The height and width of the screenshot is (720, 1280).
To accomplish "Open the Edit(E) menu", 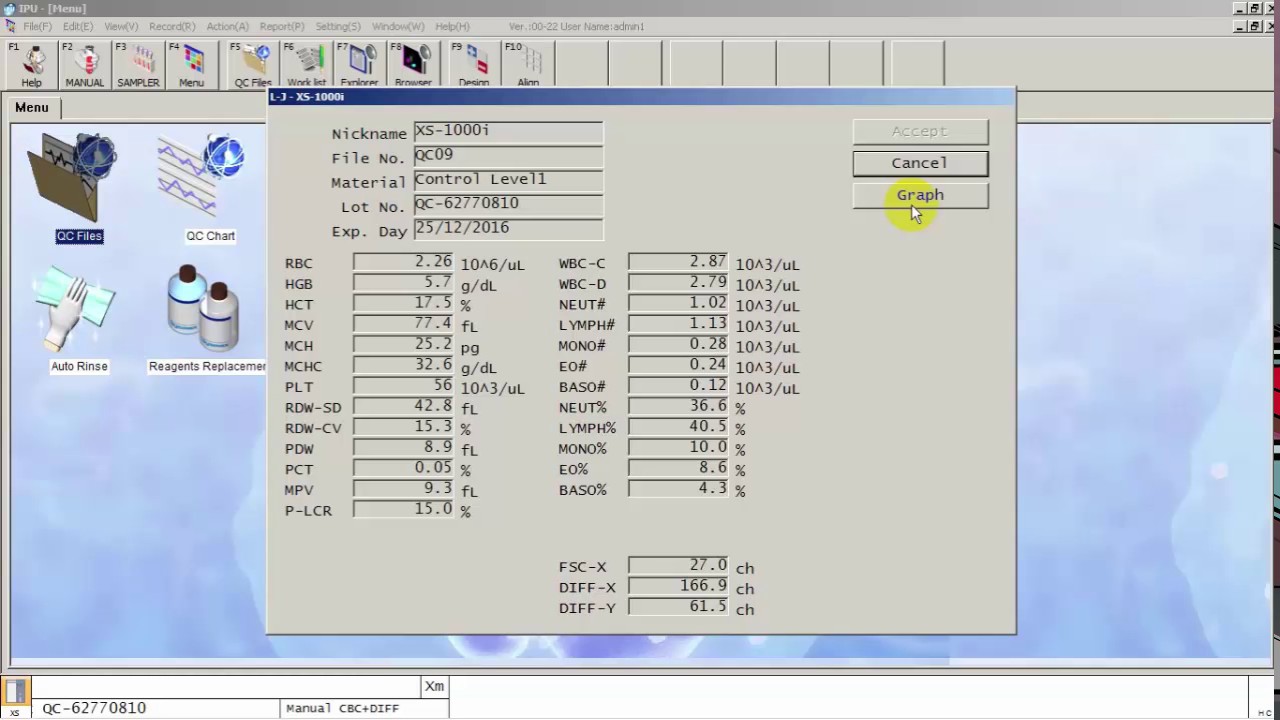I will click(78, 26).
